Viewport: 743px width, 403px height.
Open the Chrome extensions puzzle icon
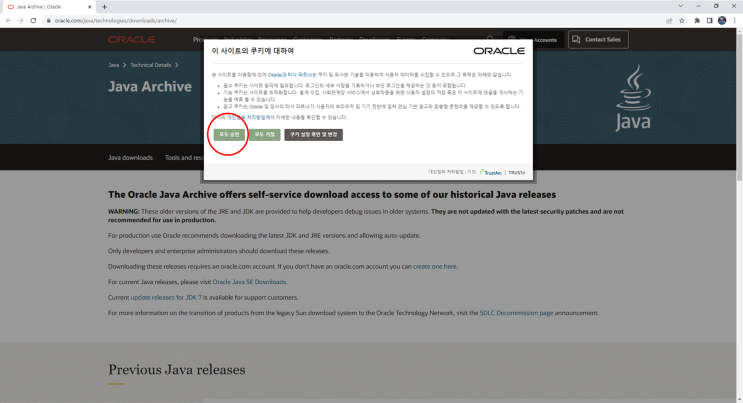[x=697, y=20]
